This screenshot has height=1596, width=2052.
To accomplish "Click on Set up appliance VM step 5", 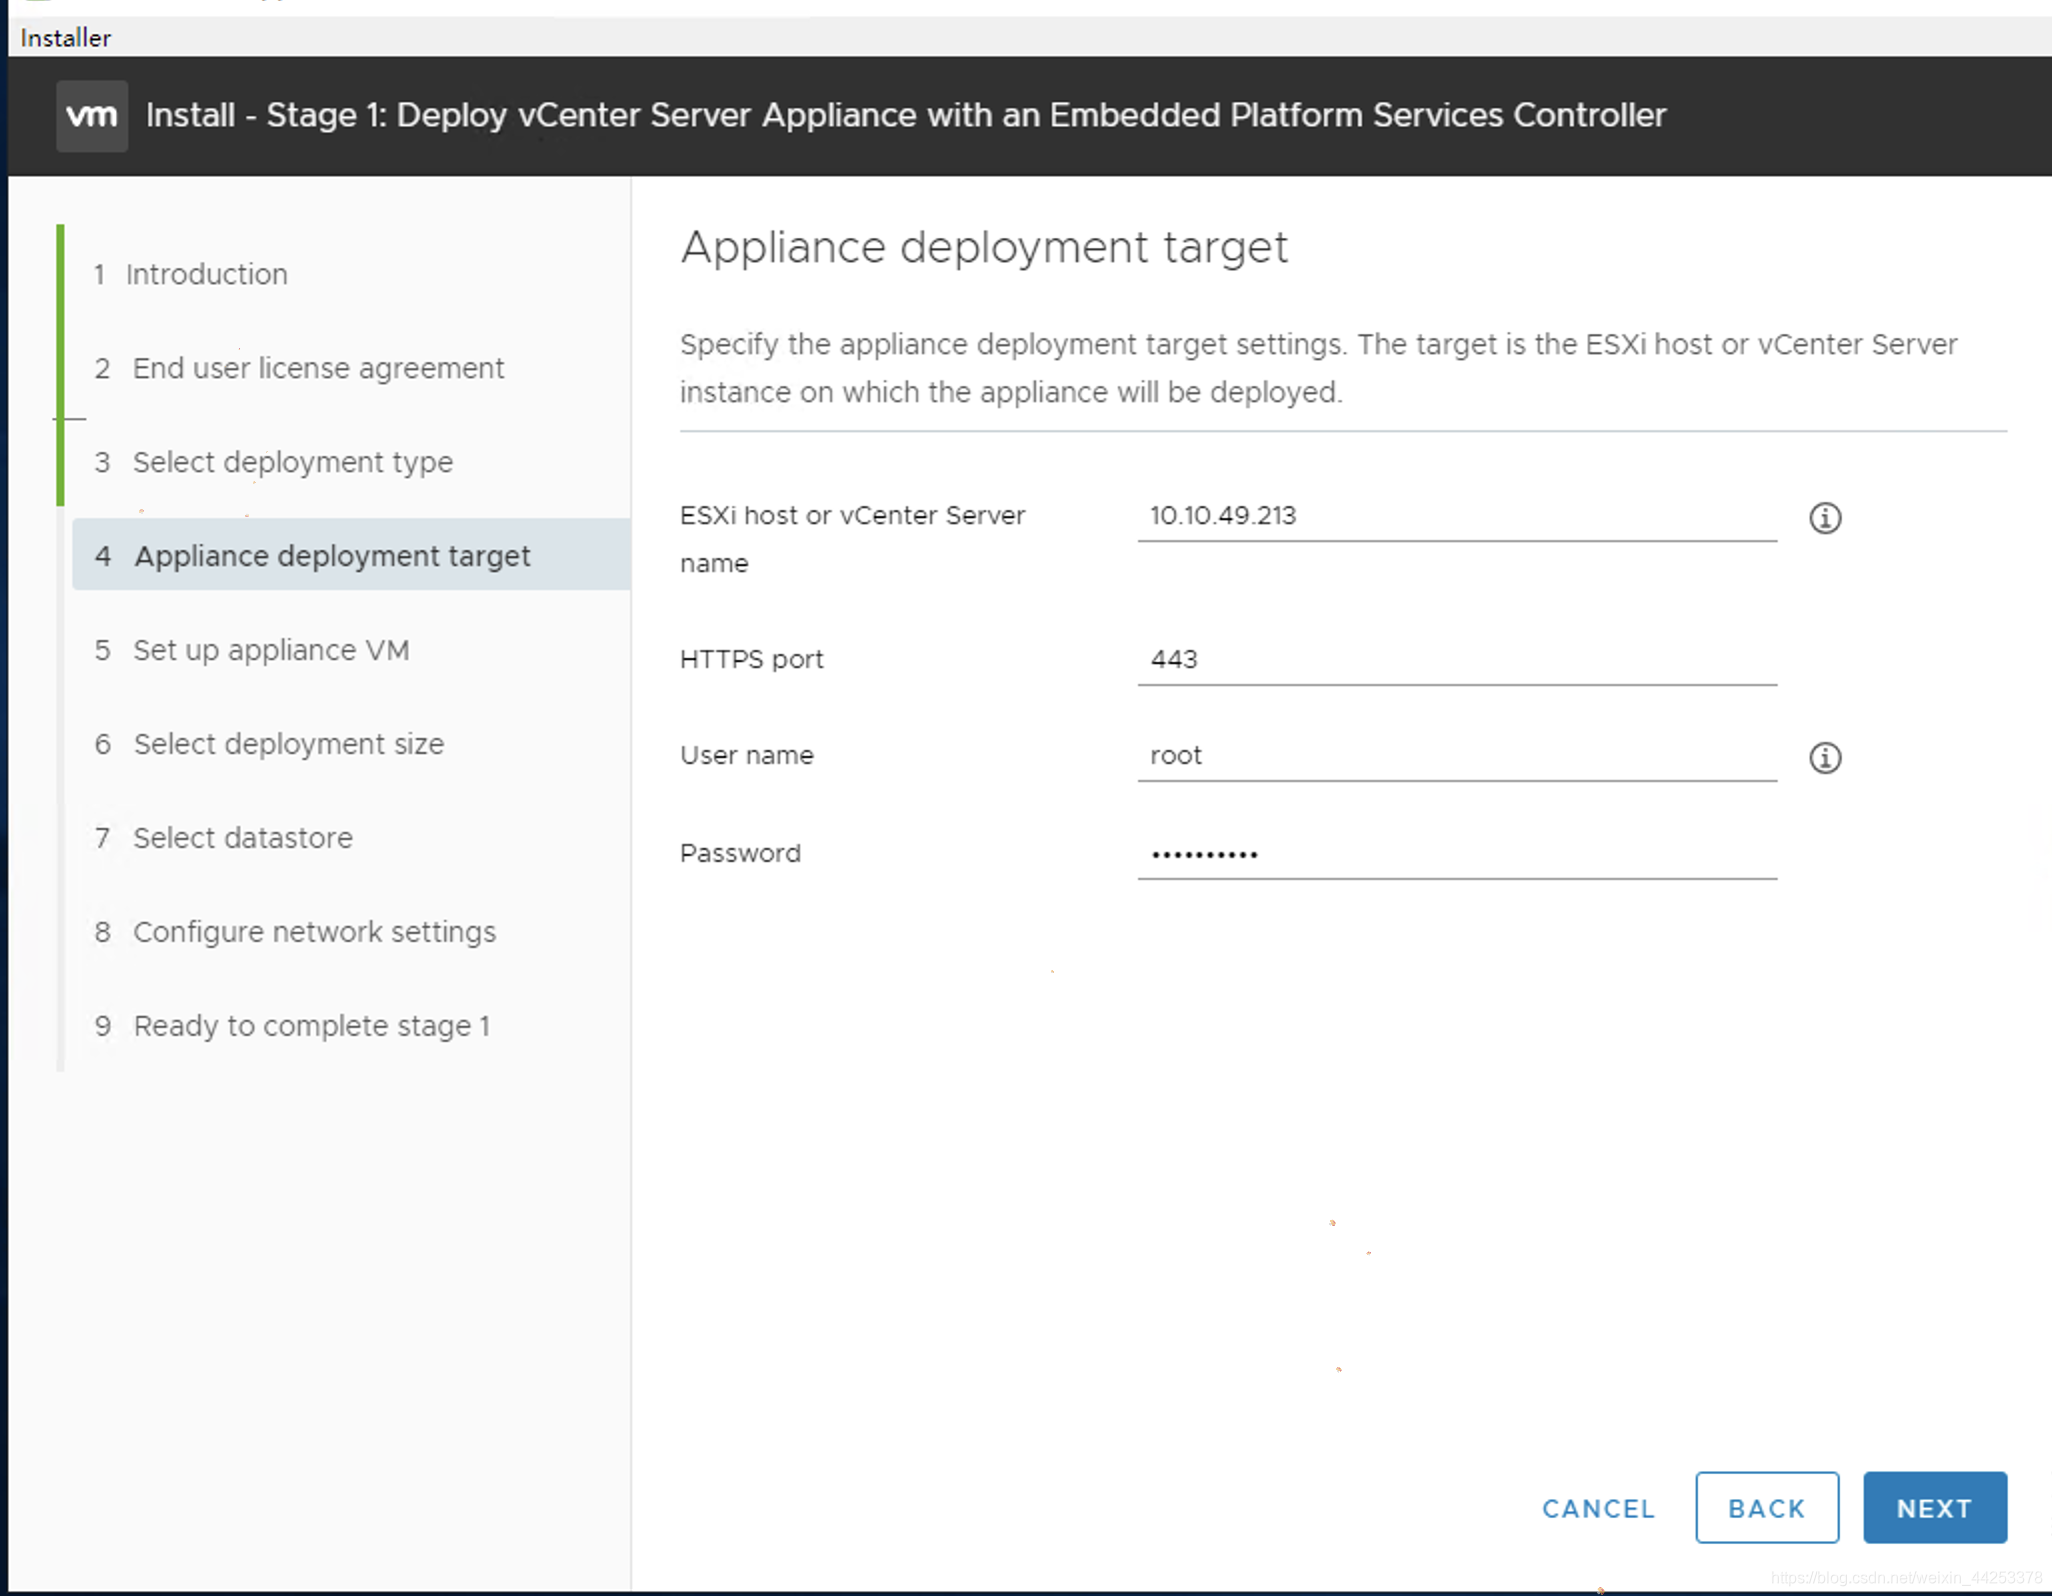I will point(270,648).
